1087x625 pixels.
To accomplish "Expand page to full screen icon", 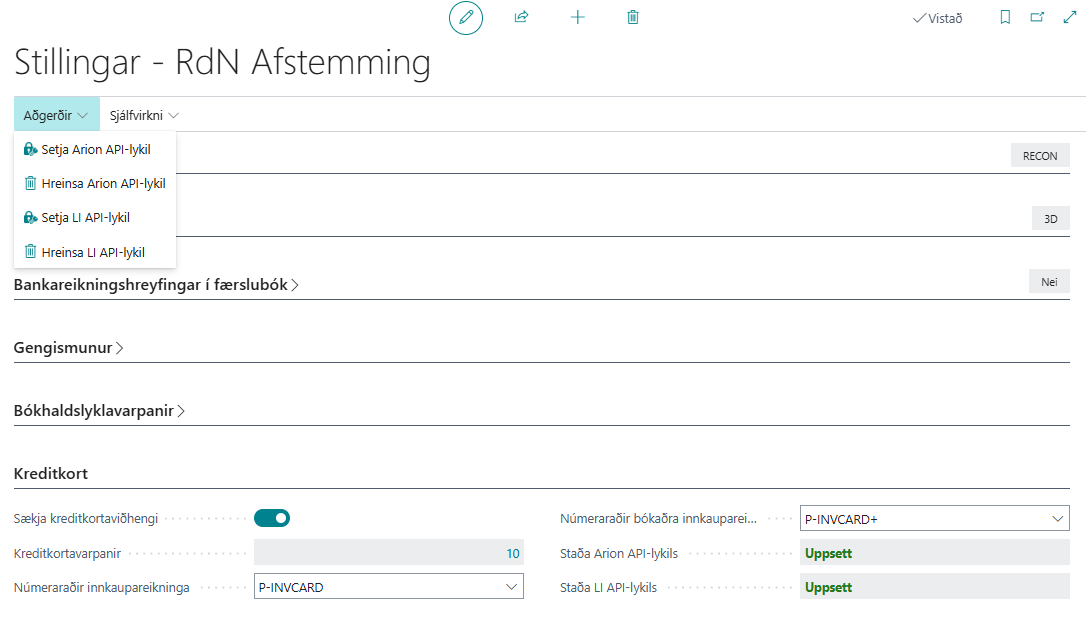I will 1070,17.
